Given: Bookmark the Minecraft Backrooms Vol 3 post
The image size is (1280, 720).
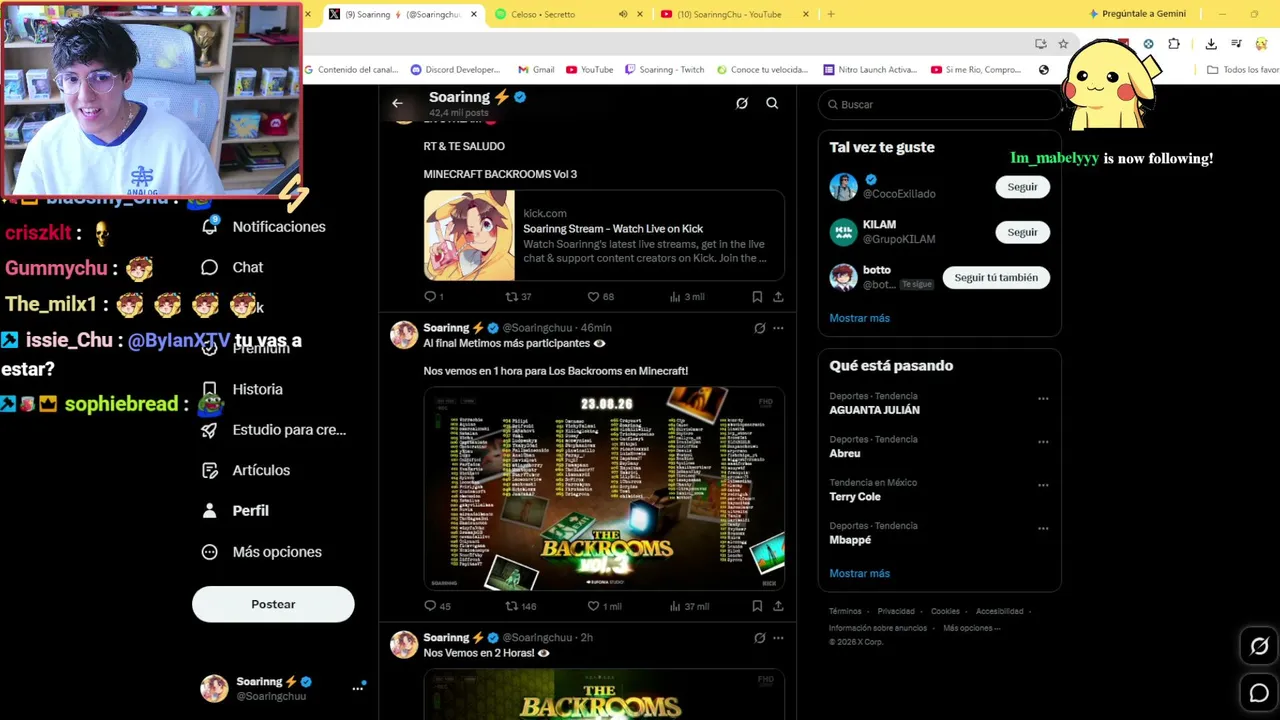Looking at the screenshot, I should point(757,296).
